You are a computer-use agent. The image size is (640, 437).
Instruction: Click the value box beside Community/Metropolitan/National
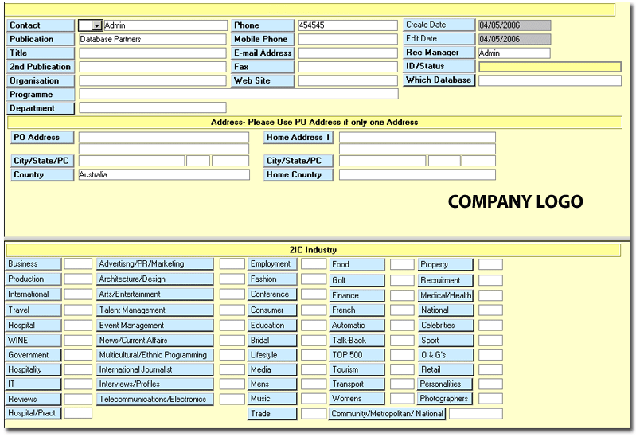(x=476, y=413)
